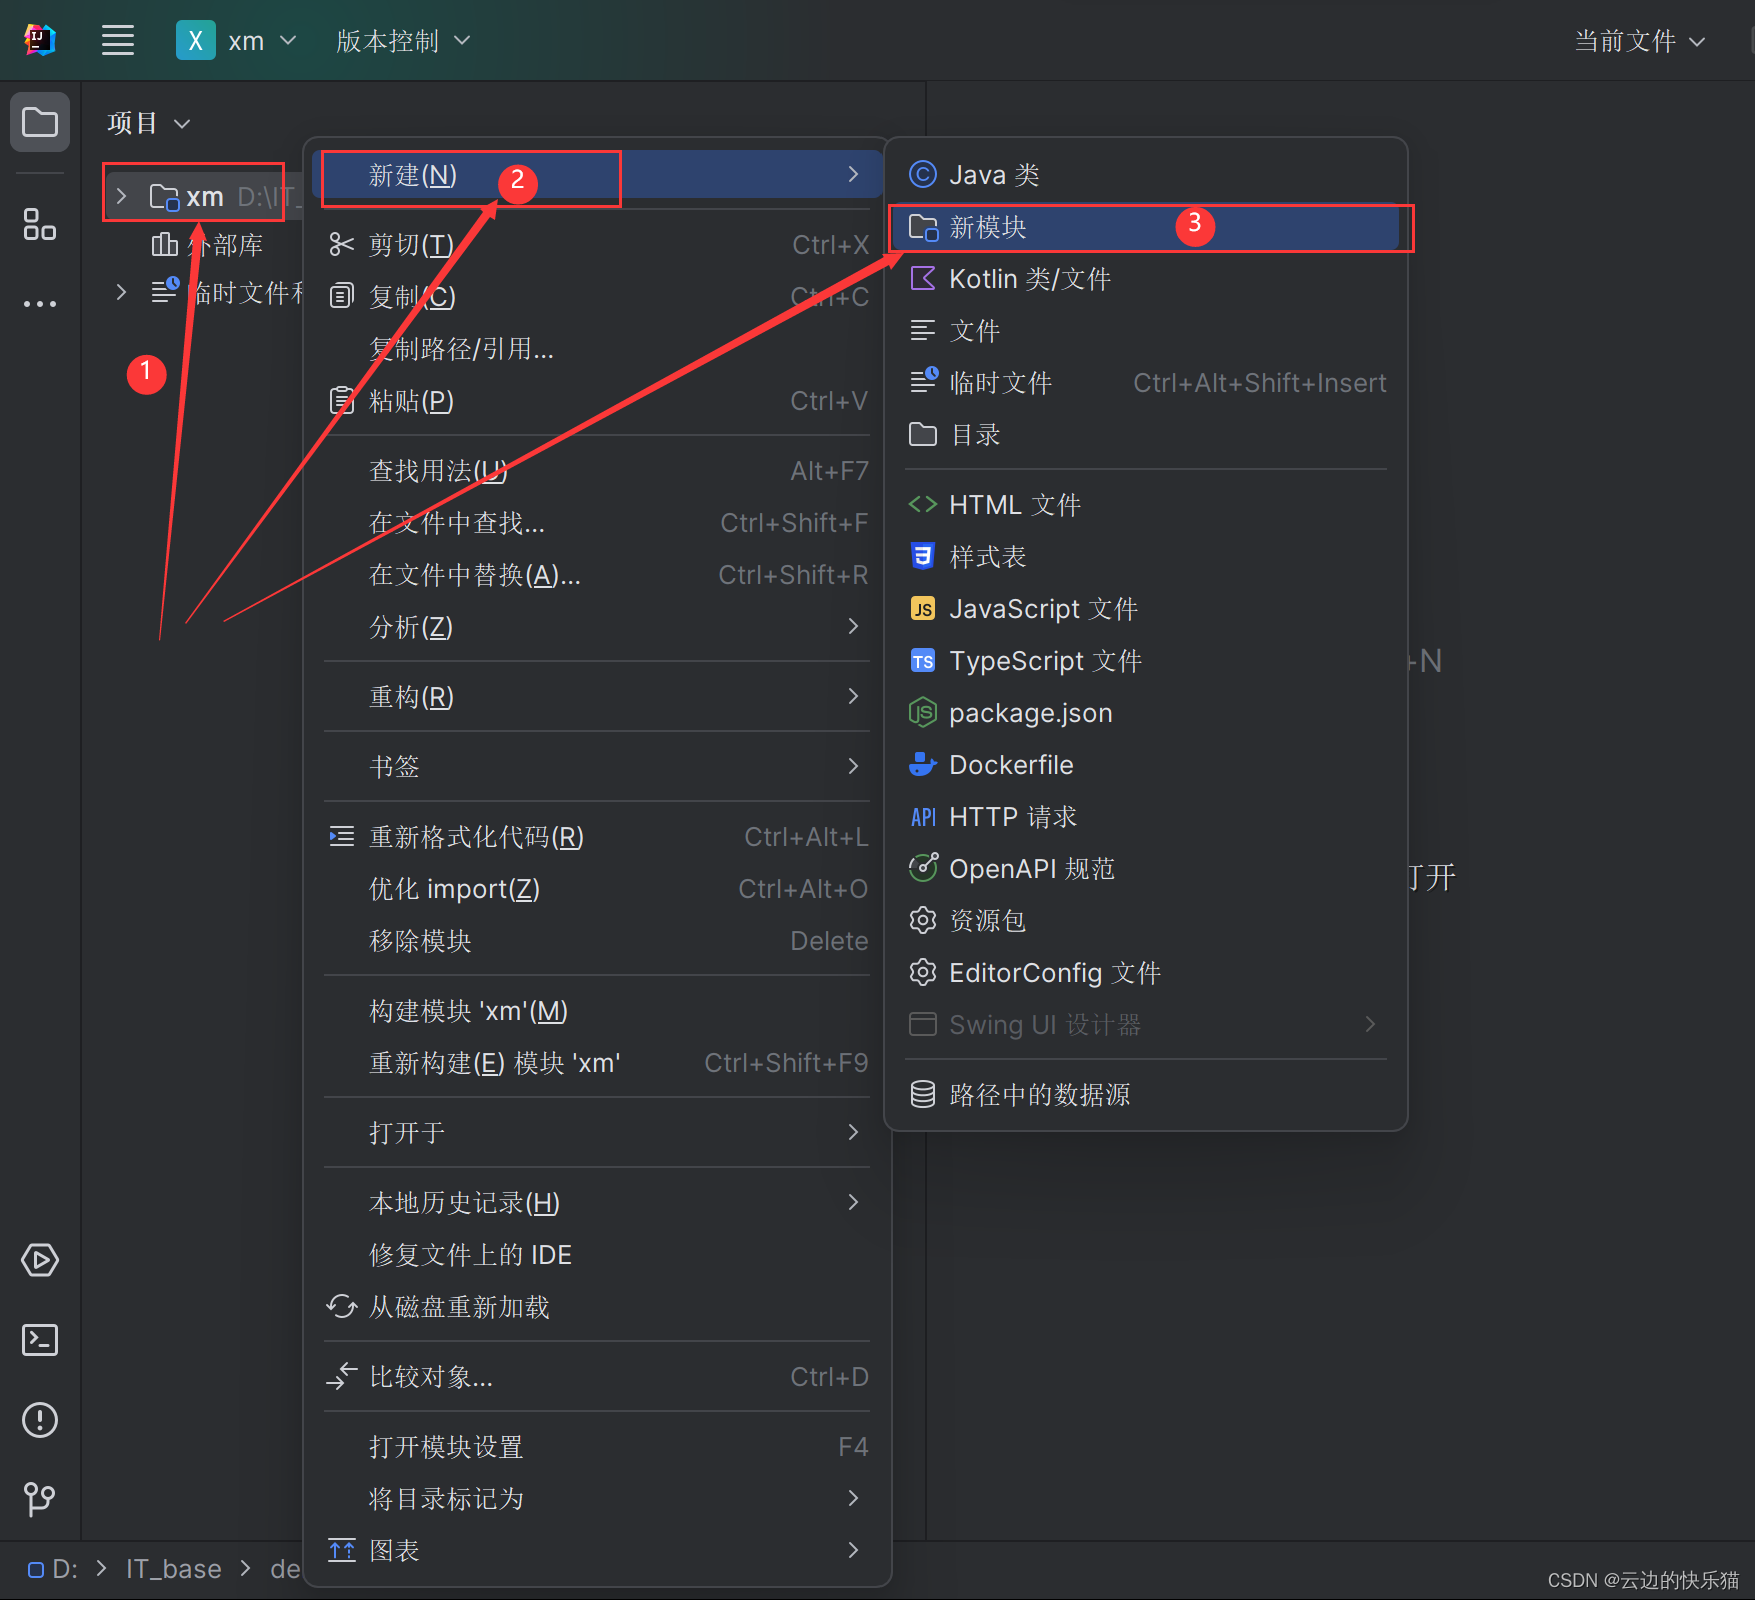Choose 临时文件 in the New submenu

coord(1146,382)
